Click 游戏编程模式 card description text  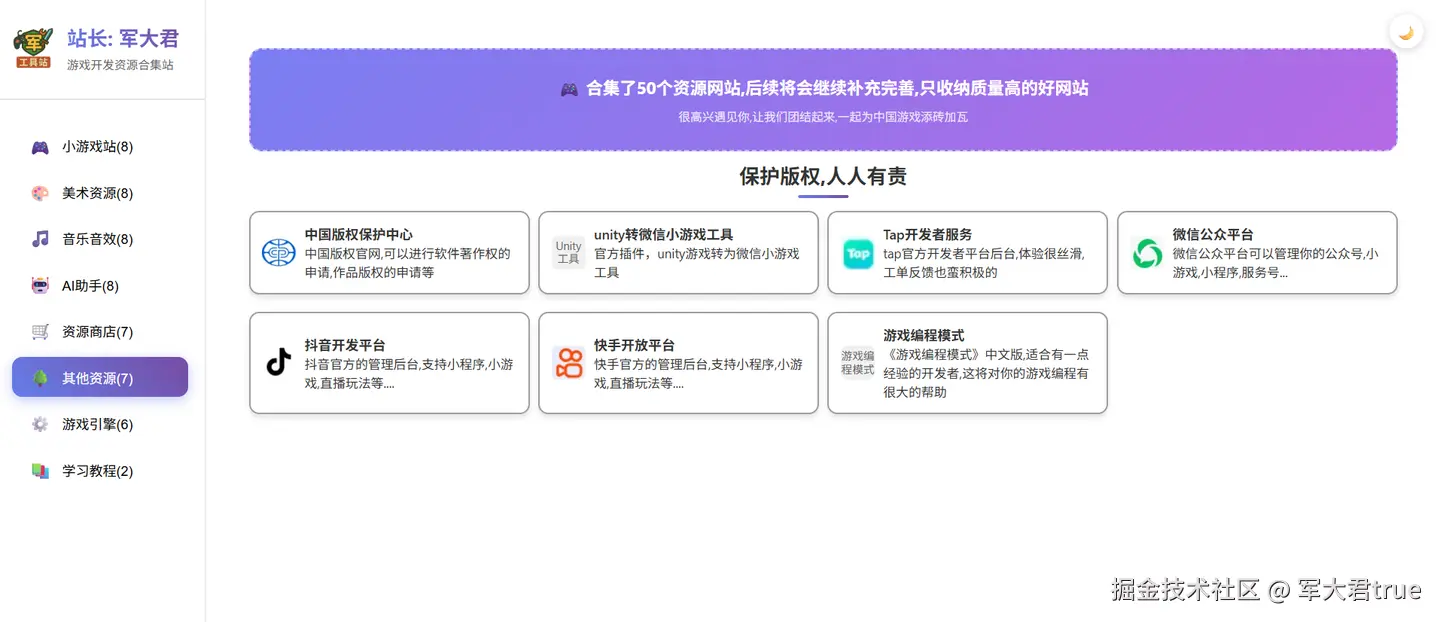(986, 373)
